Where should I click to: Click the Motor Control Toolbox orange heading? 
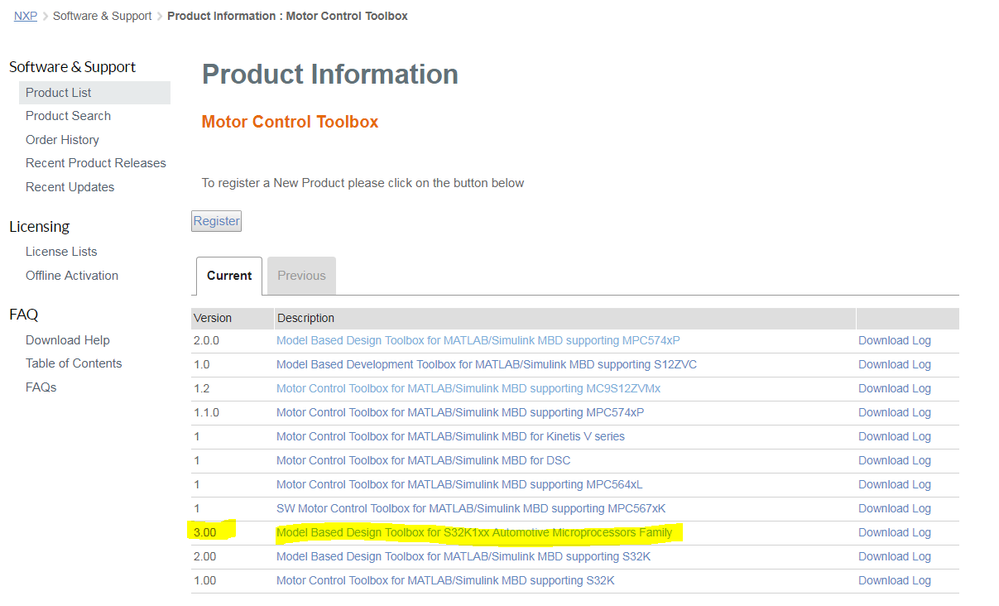point(290,122)
